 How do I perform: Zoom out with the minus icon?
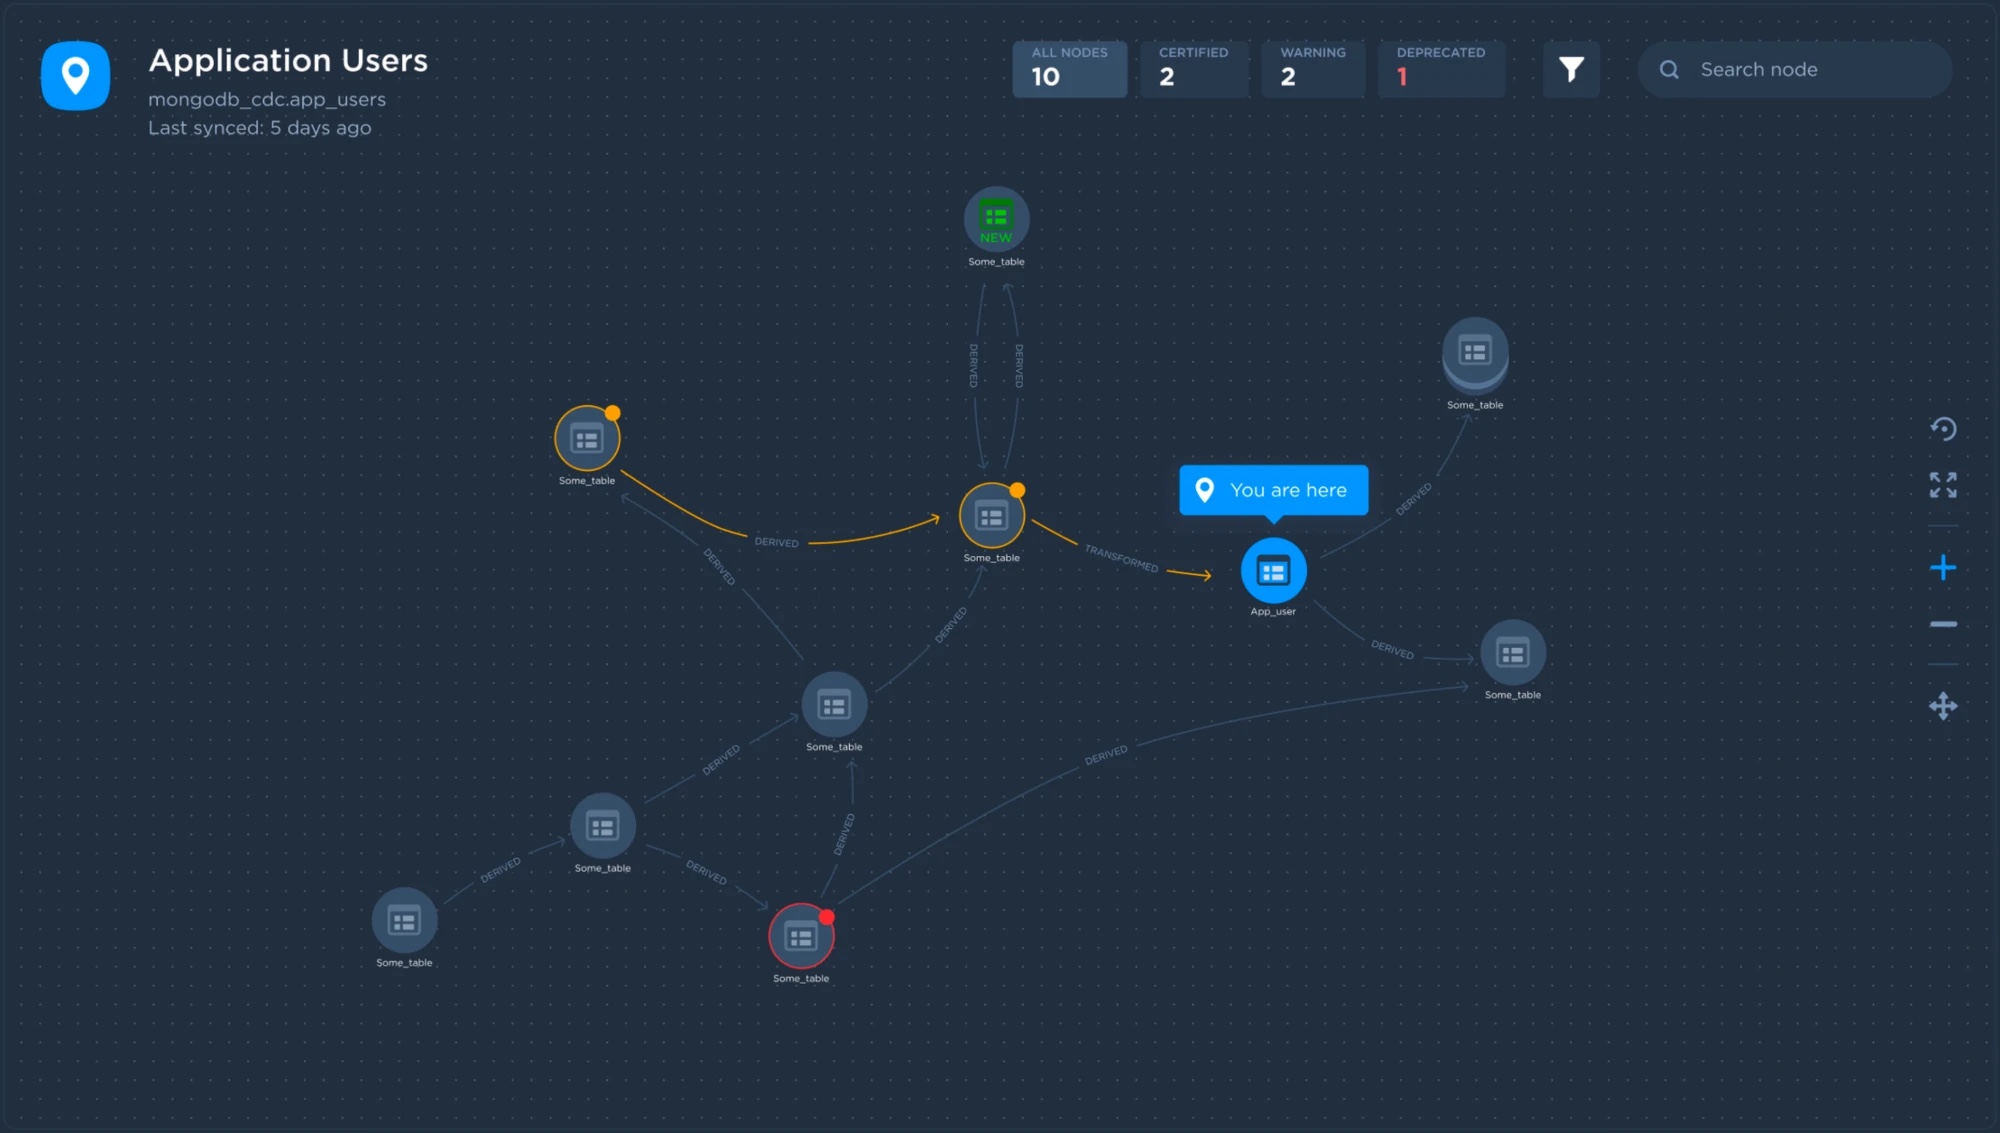point(1943,624)
